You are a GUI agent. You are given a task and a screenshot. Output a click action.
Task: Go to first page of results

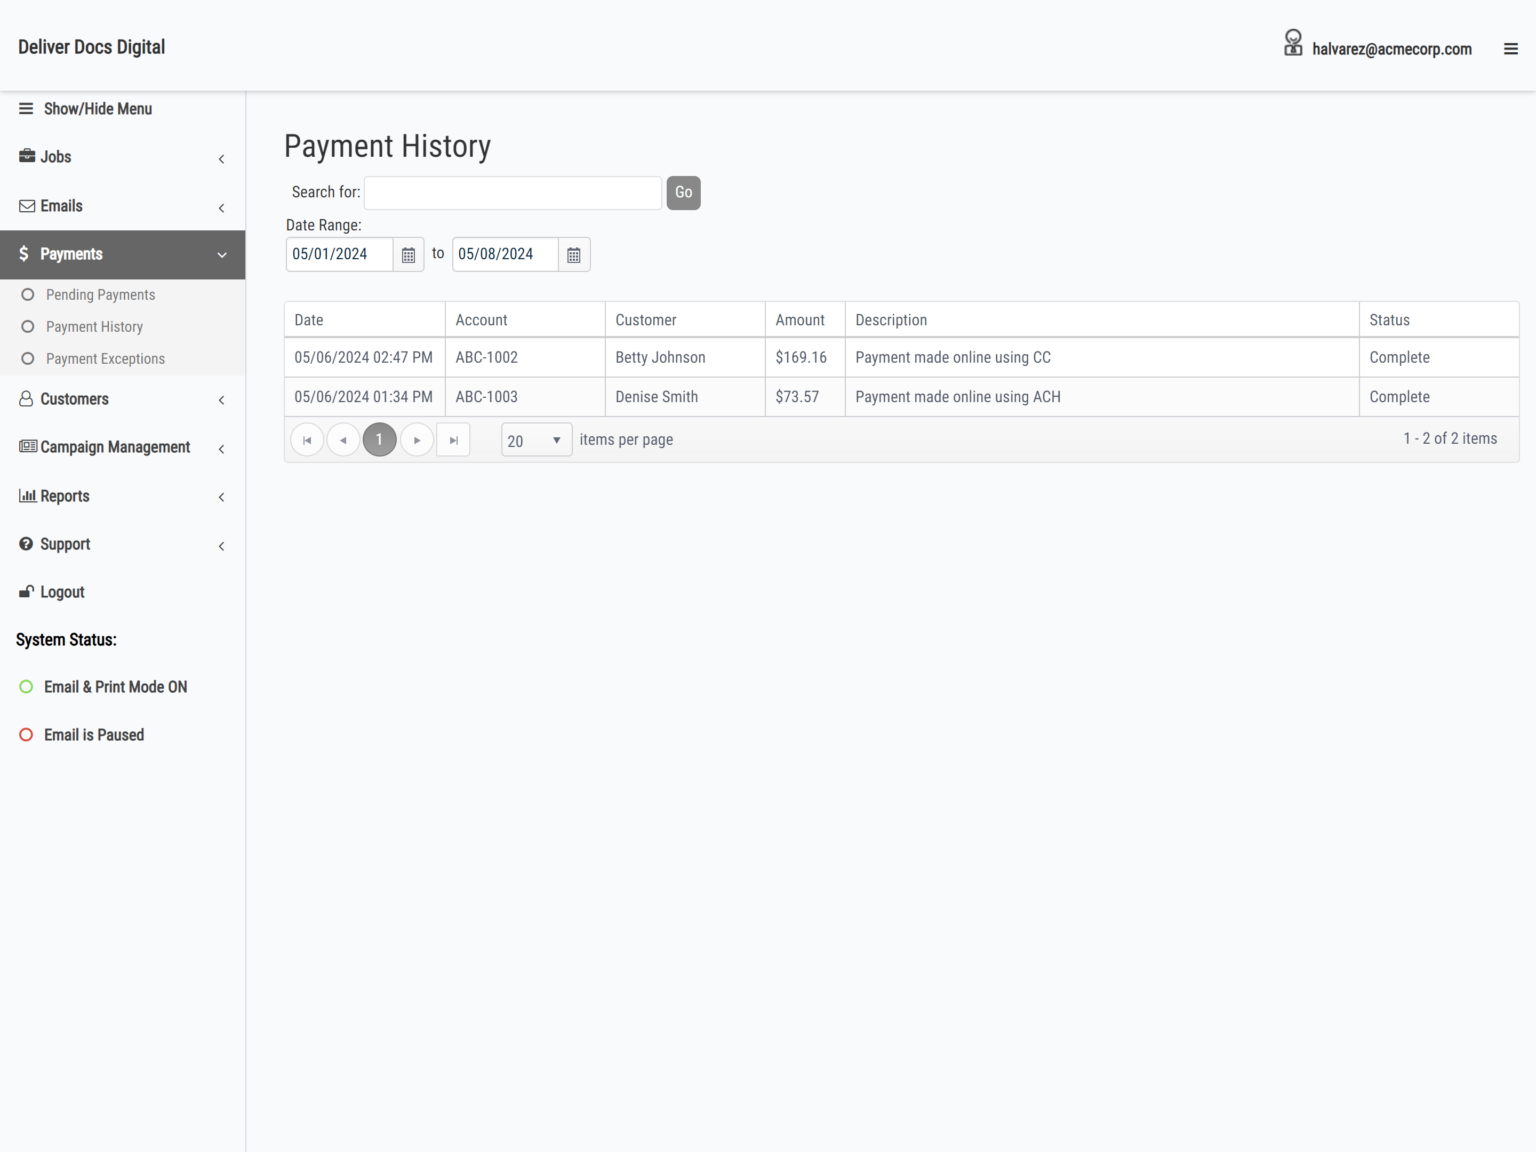[x=307, y=440]
